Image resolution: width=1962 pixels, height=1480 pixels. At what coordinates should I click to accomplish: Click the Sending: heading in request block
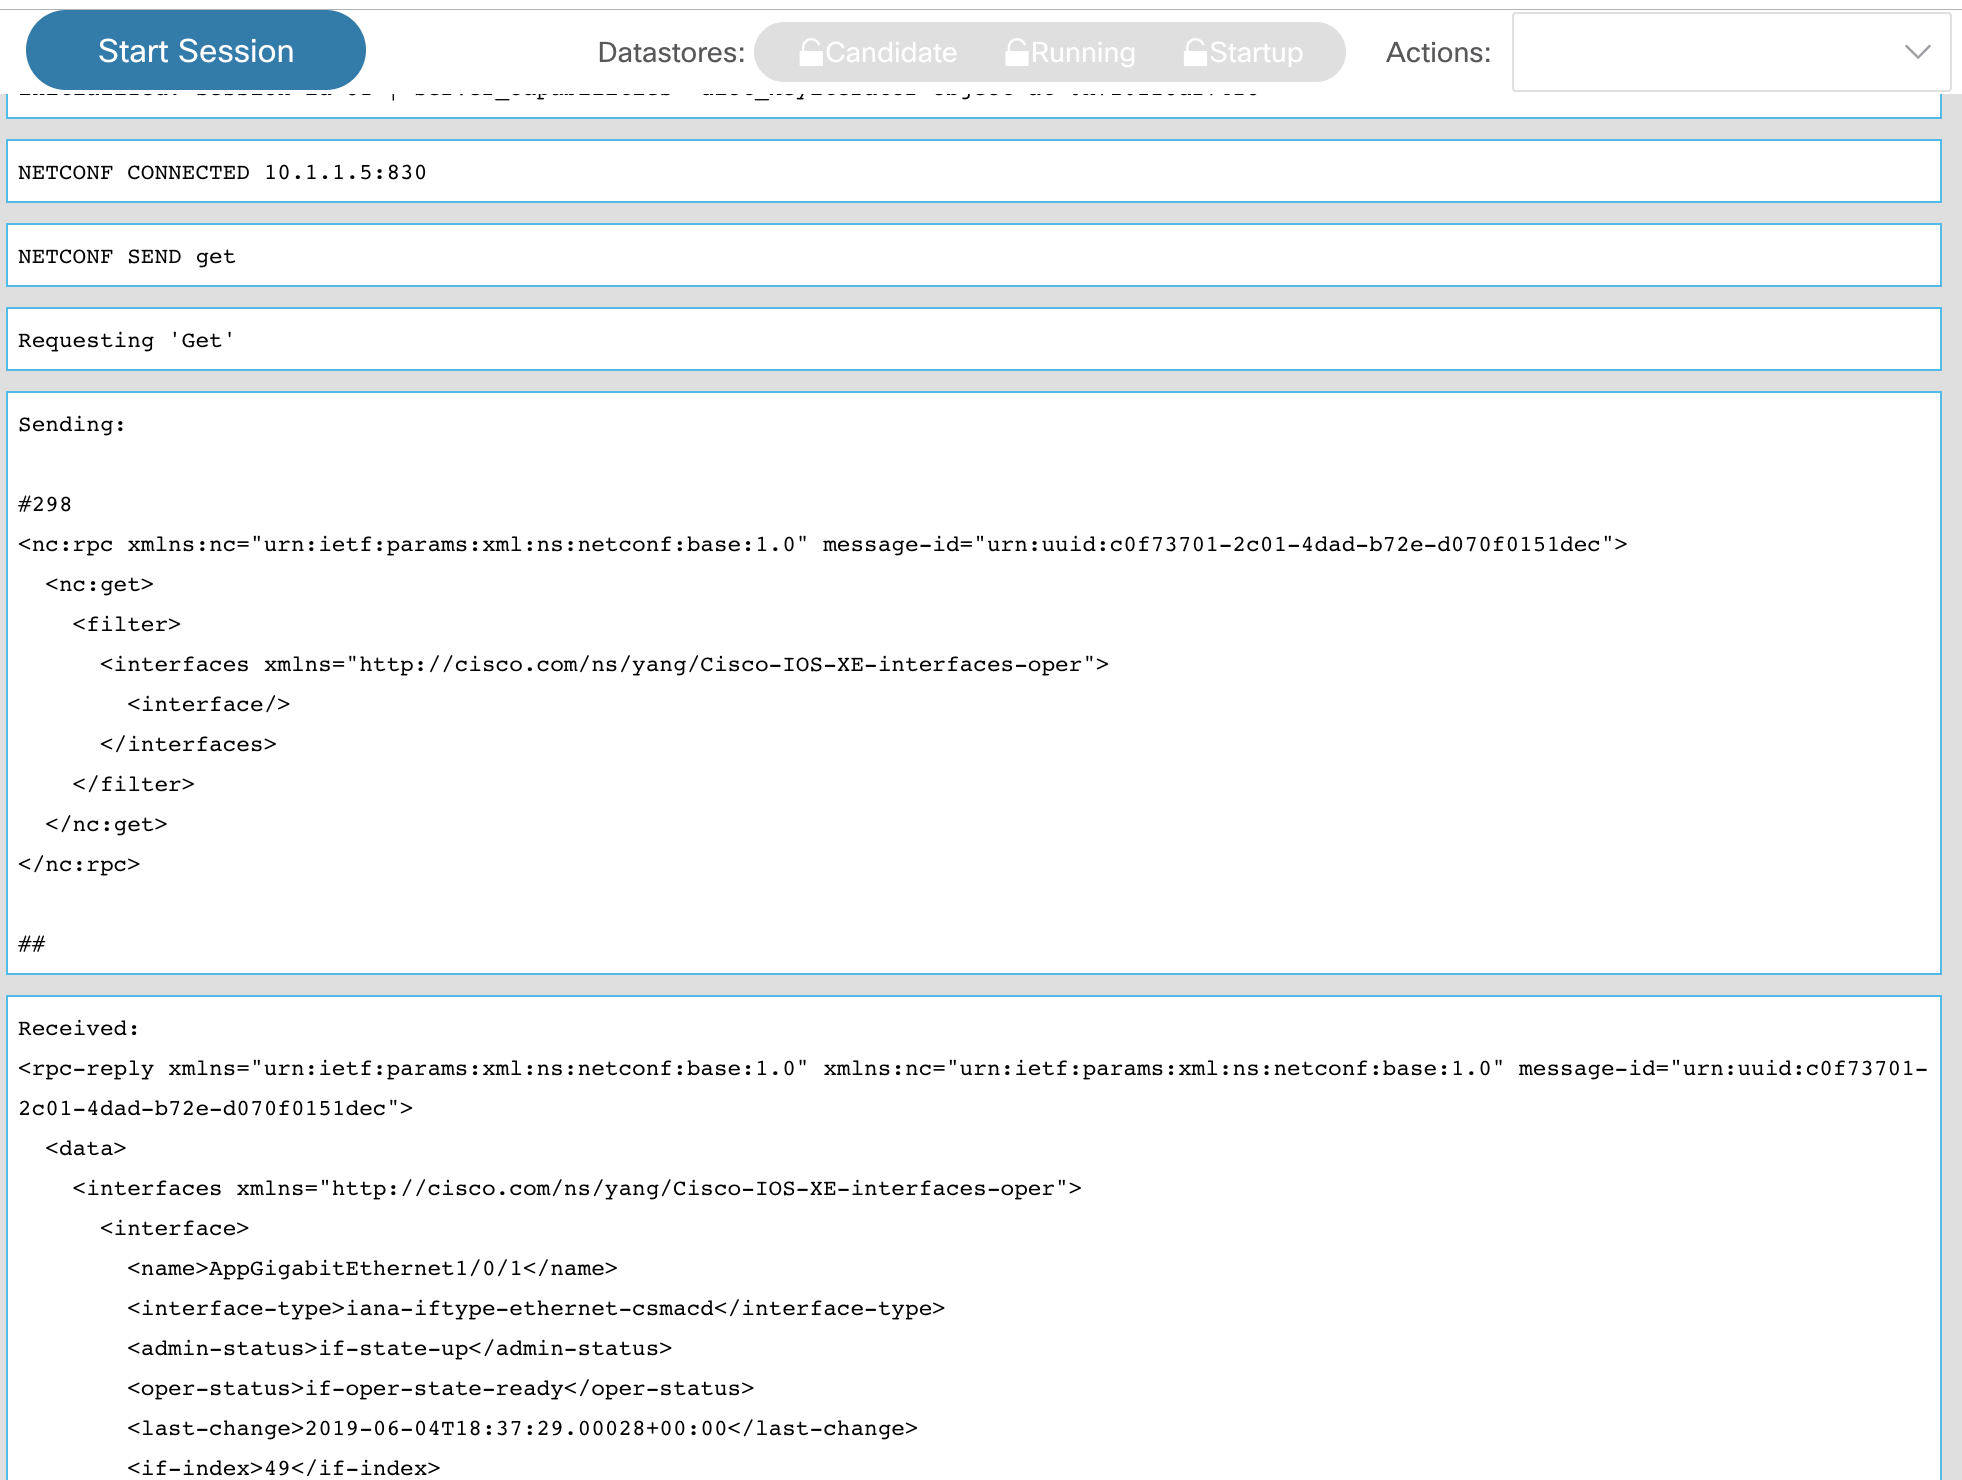click(72, 424)
